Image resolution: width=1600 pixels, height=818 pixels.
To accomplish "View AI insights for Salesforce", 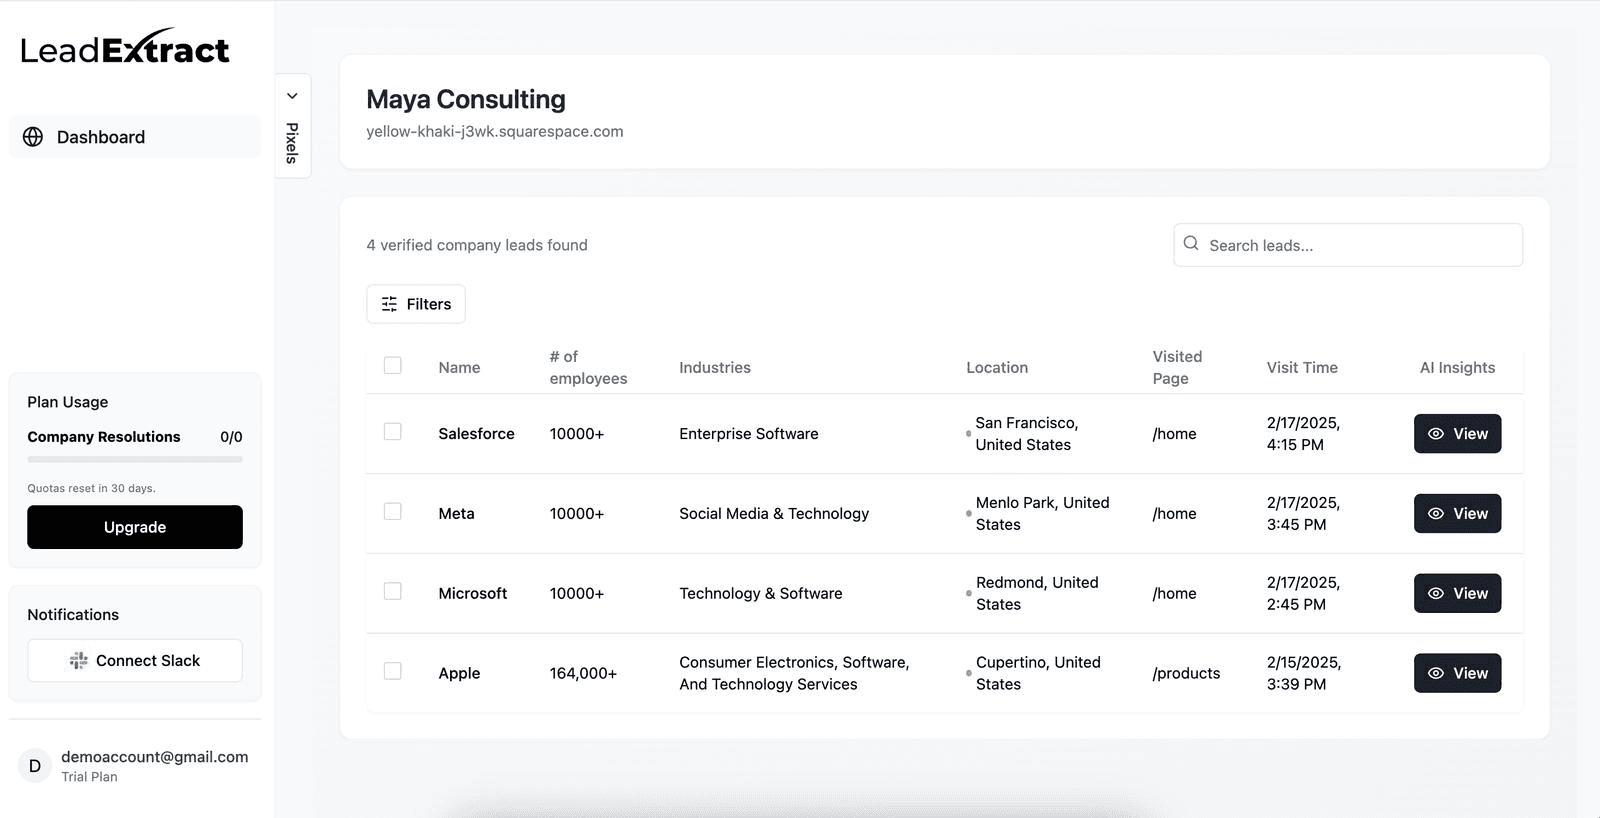I will coord(1457,434).
